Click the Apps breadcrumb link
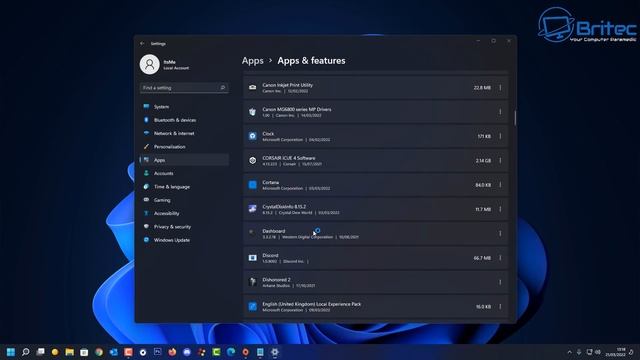 click(x=253, y=61)
